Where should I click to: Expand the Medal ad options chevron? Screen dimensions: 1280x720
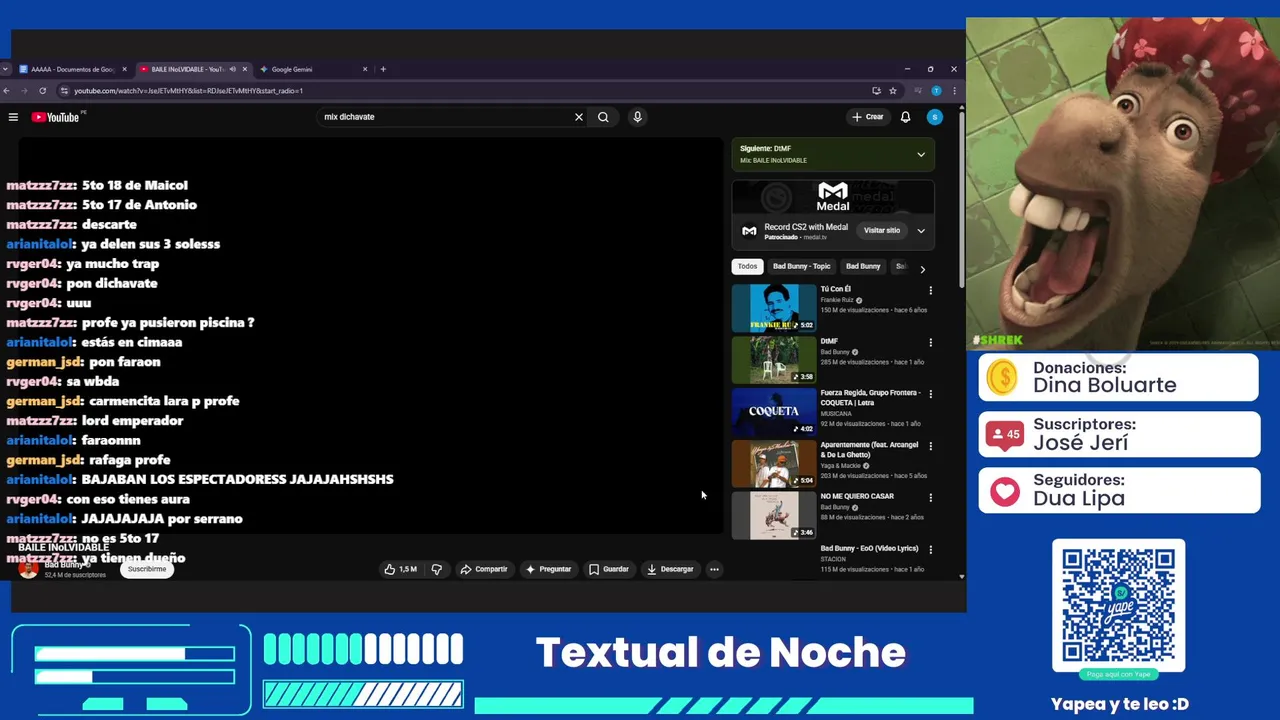pos(921,230)
